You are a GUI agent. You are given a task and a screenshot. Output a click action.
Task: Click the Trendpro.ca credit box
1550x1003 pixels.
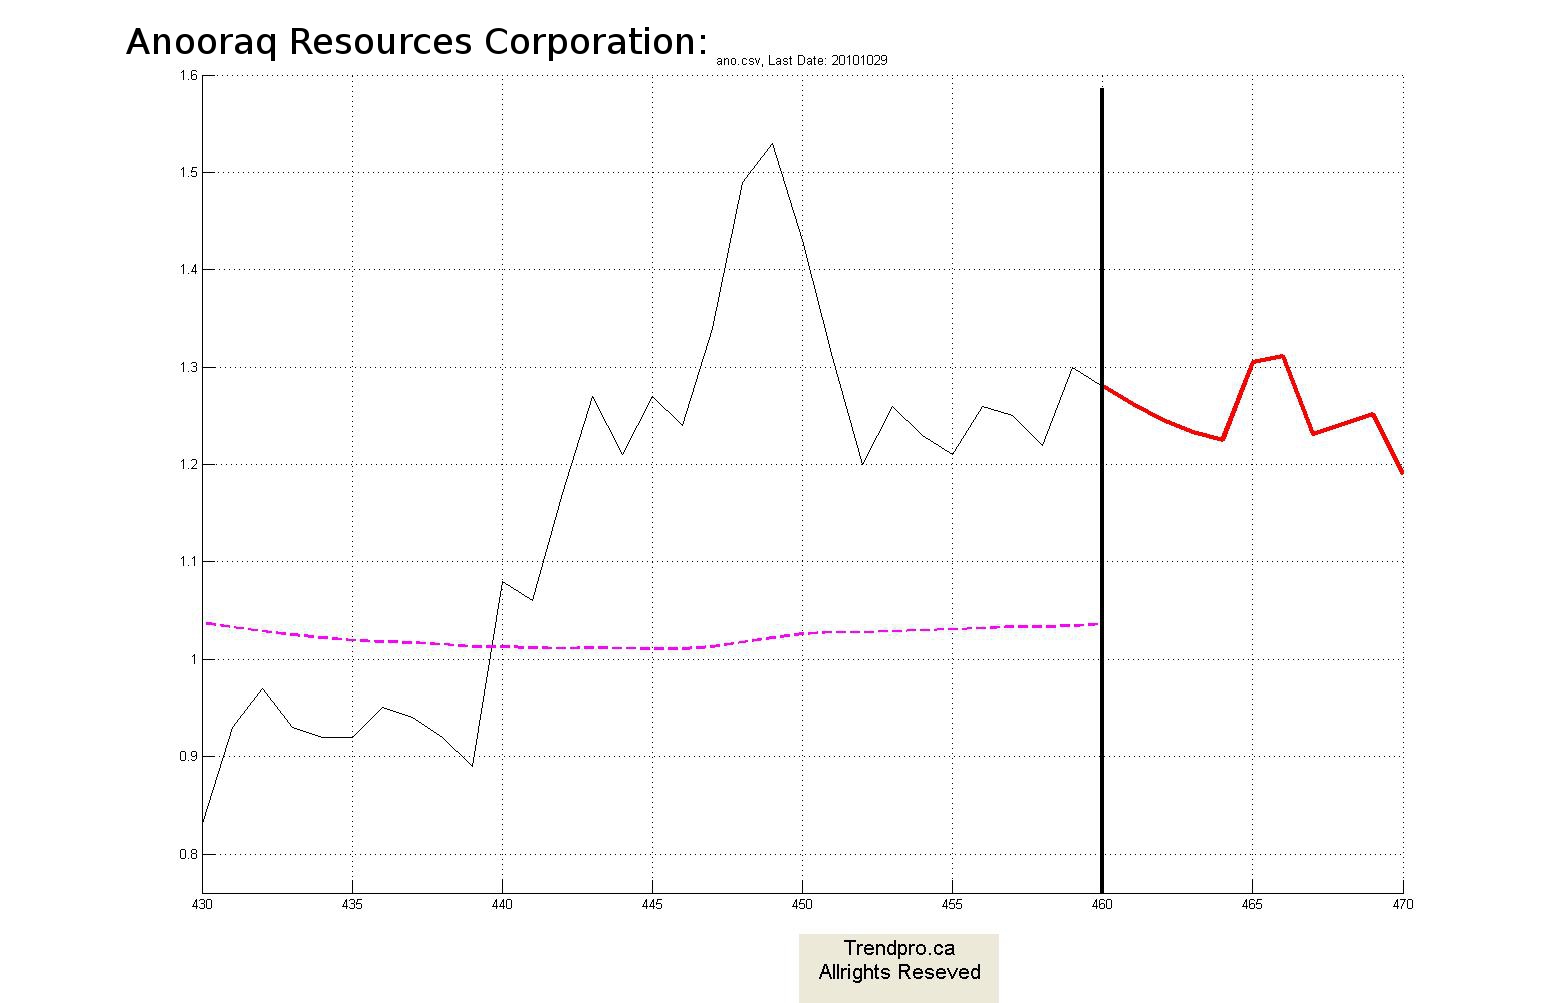(x=899, y=968)
